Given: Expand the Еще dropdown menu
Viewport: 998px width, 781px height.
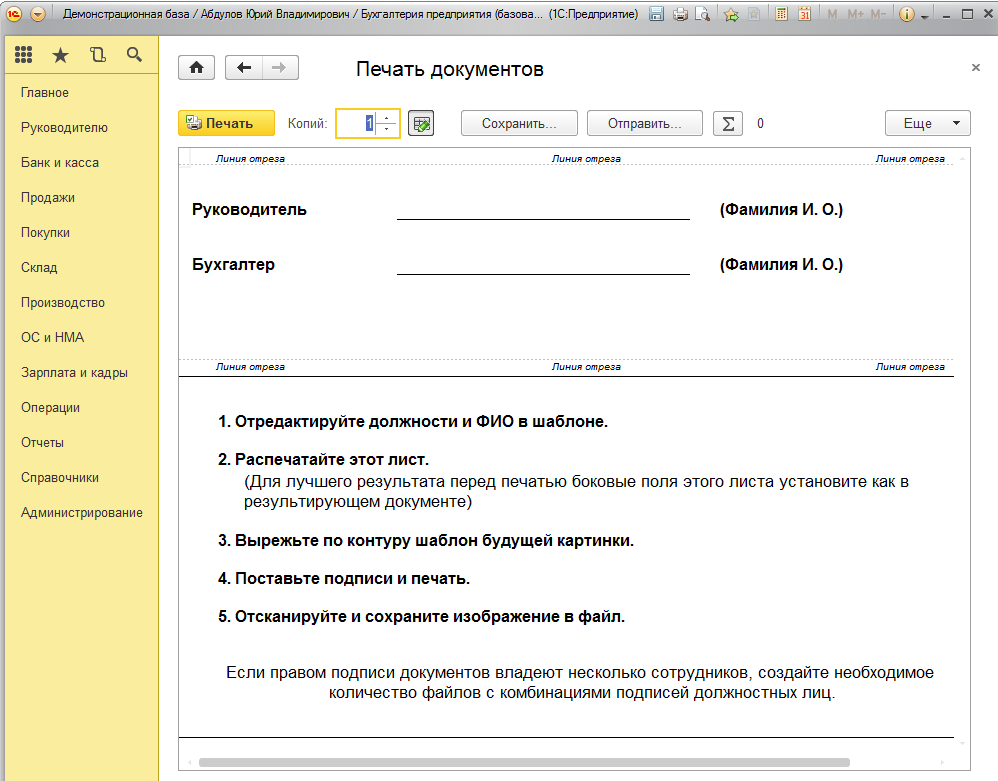Looking at the screenshot, I should (x=927, y=124).
